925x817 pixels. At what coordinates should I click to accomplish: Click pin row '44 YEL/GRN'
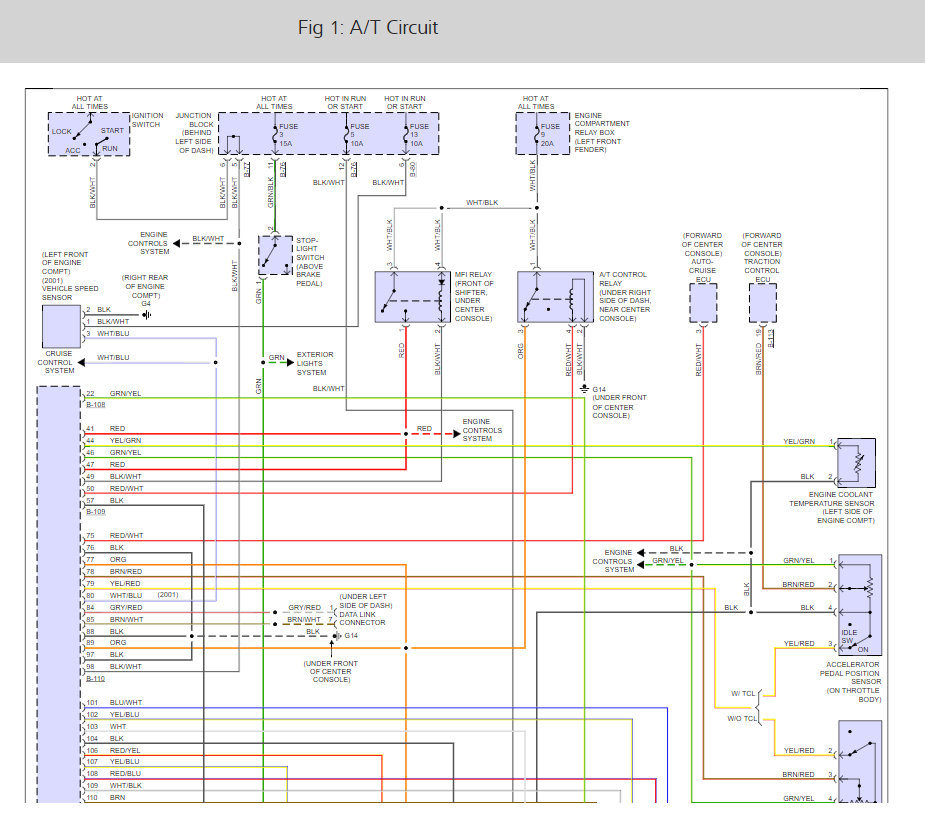[x=113, y=441]
